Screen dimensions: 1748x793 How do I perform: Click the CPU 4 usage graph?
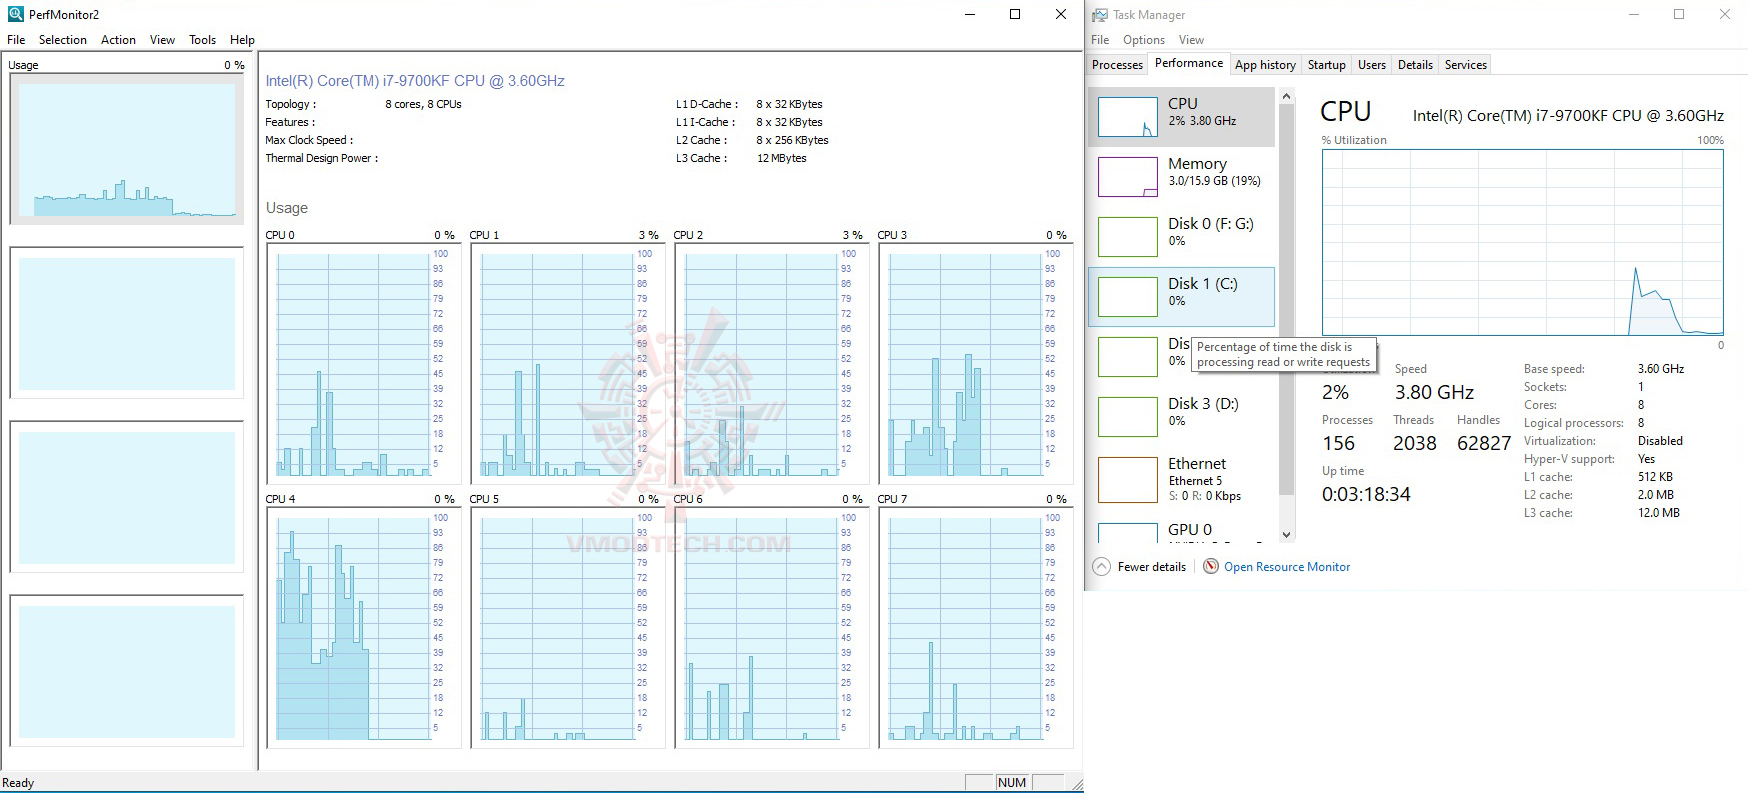(363, 628)
